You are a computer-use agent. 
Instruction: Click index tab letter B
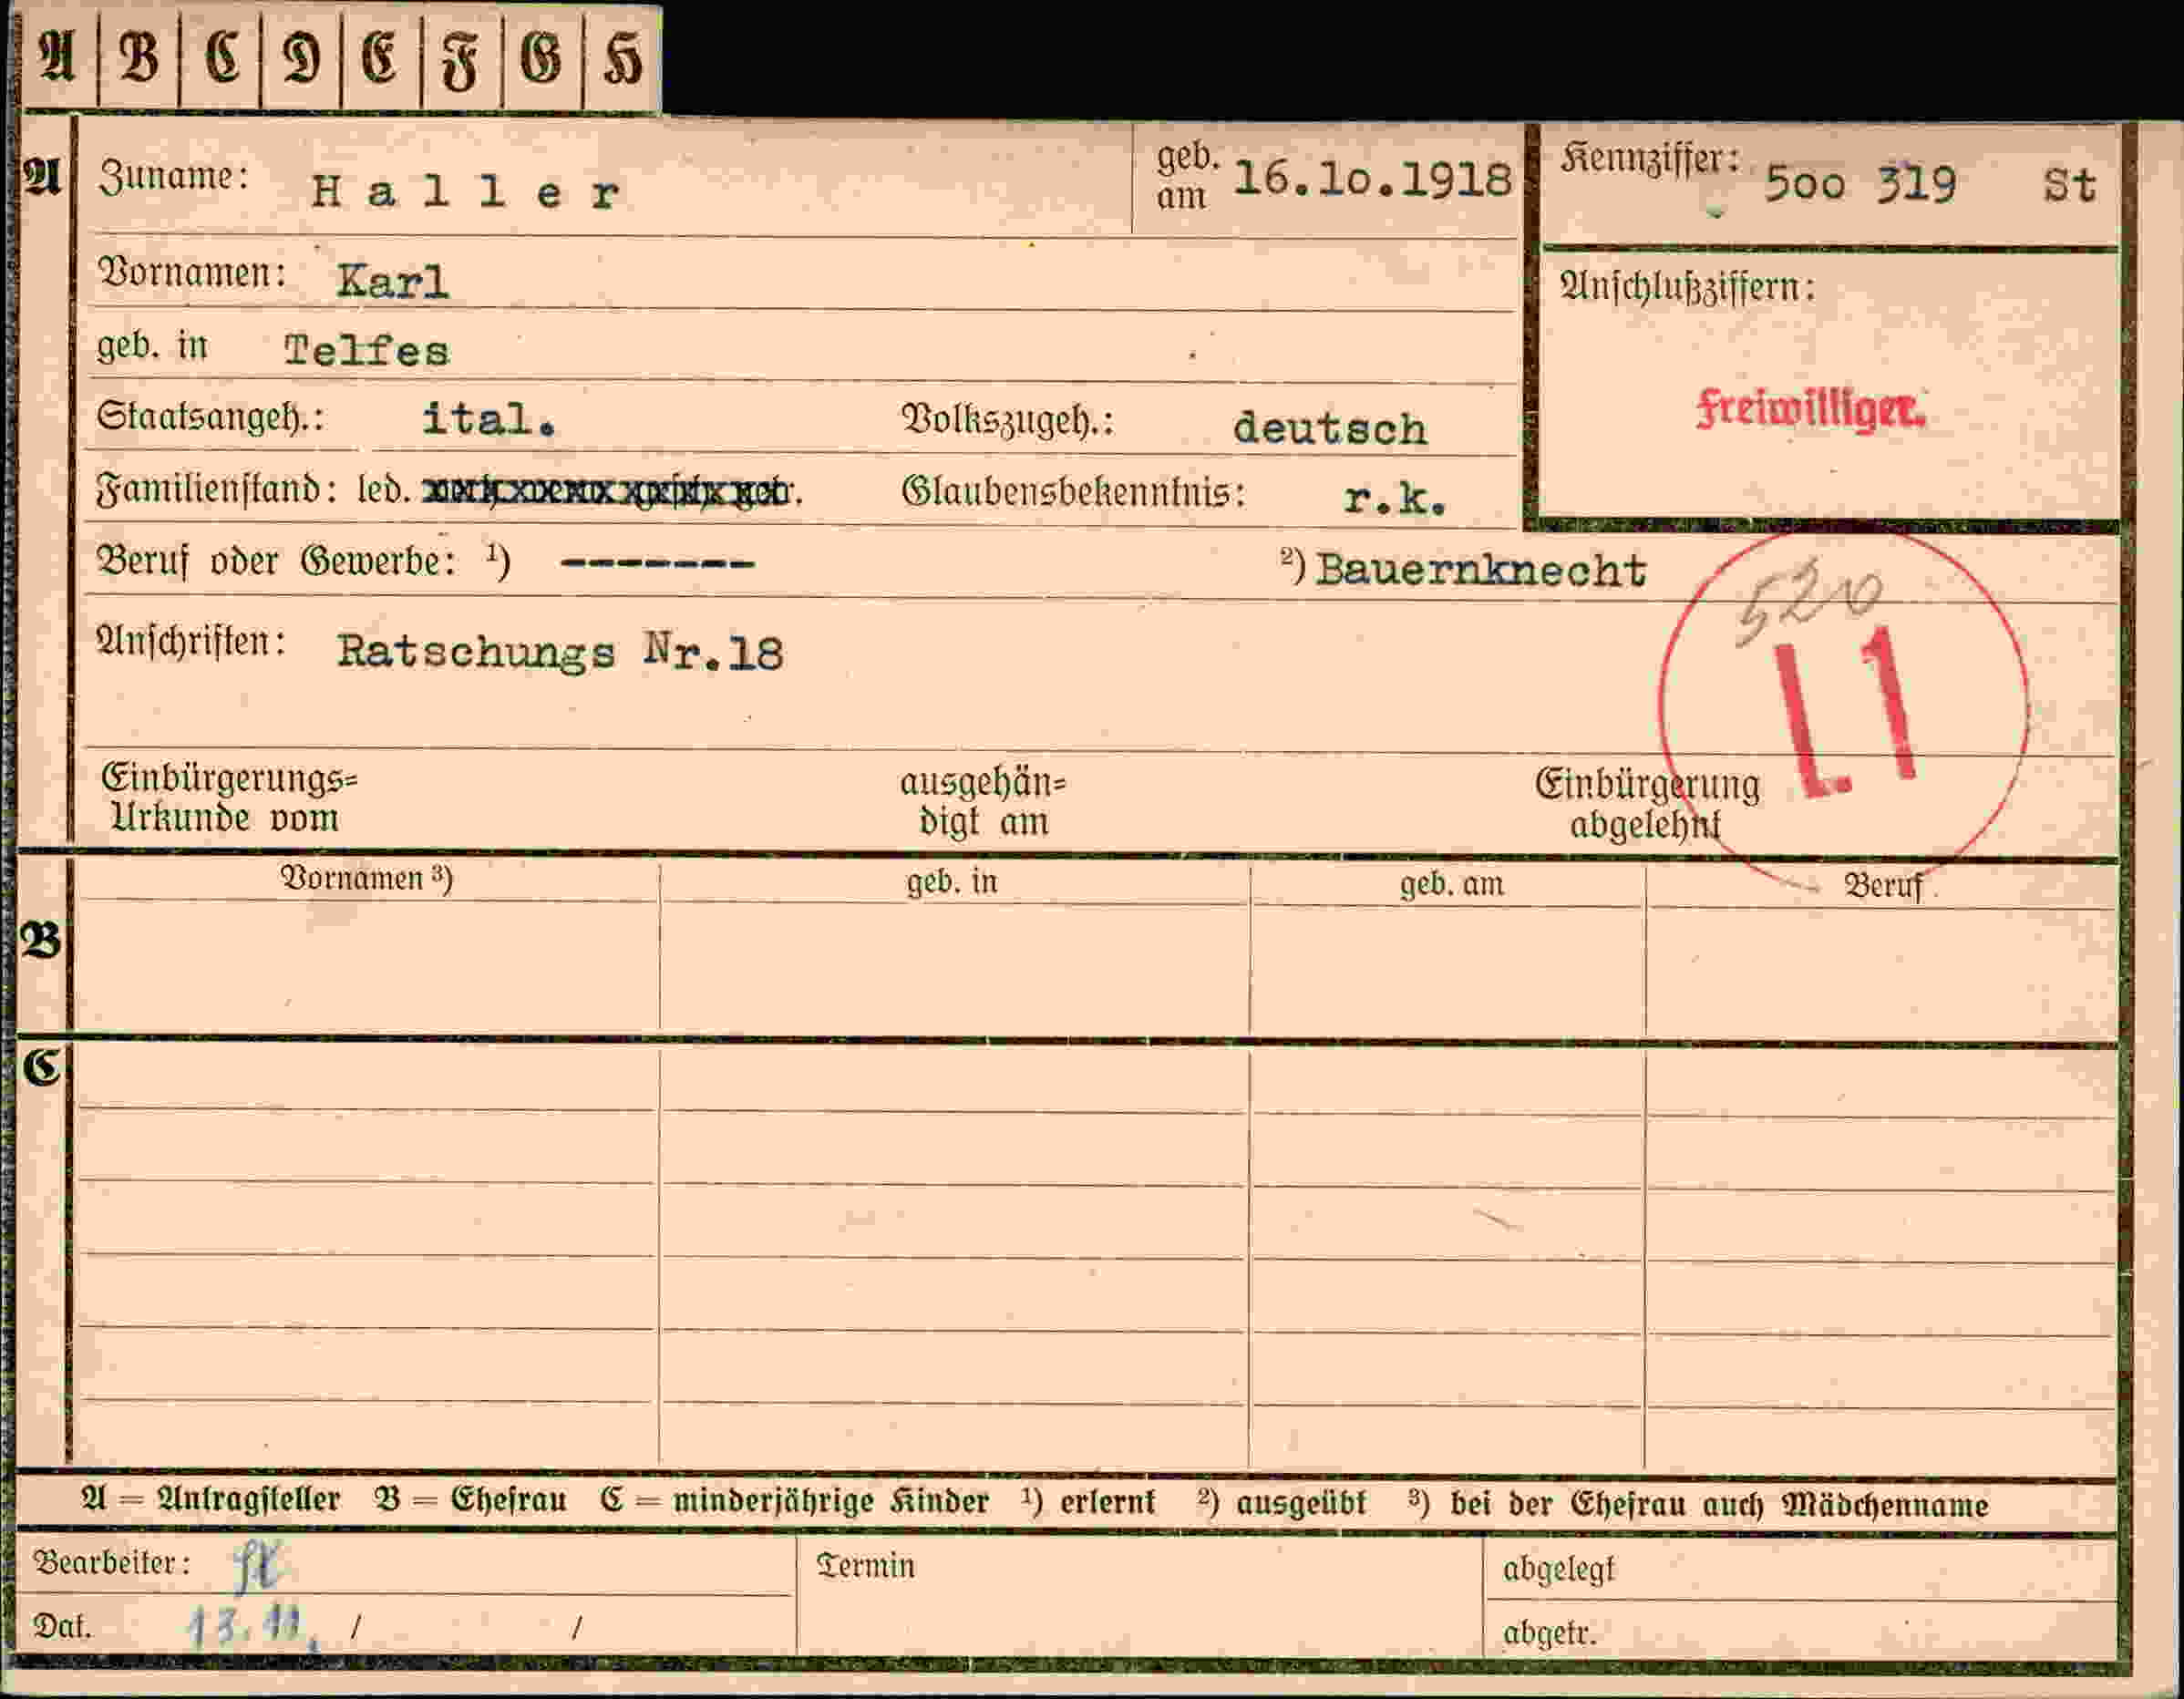[138, 56]
